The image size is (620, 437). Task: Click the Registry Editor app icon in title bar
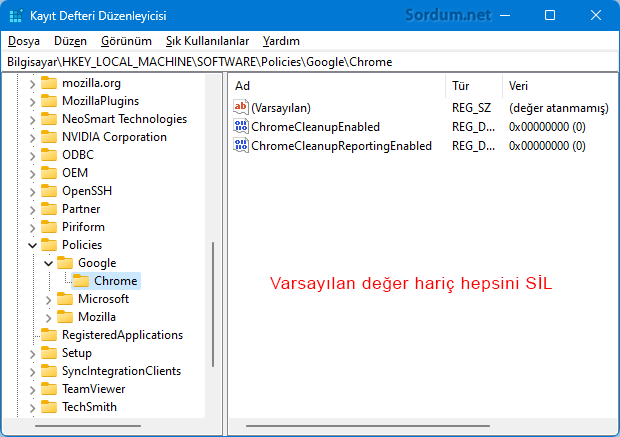(x=16, y=16)
